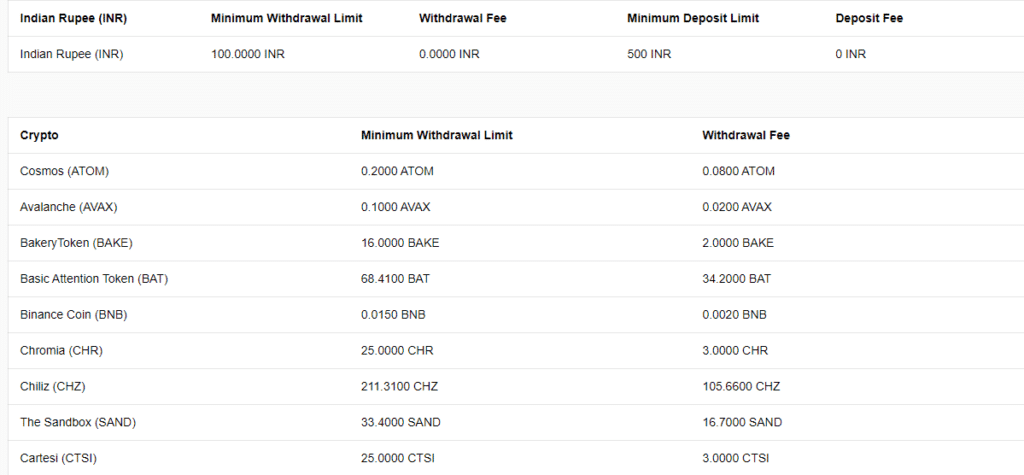Click the crypto table's 'Minimum Withdrawal Limit' header
This screenshot has height=475, width=1024.
tap(437, 135)
